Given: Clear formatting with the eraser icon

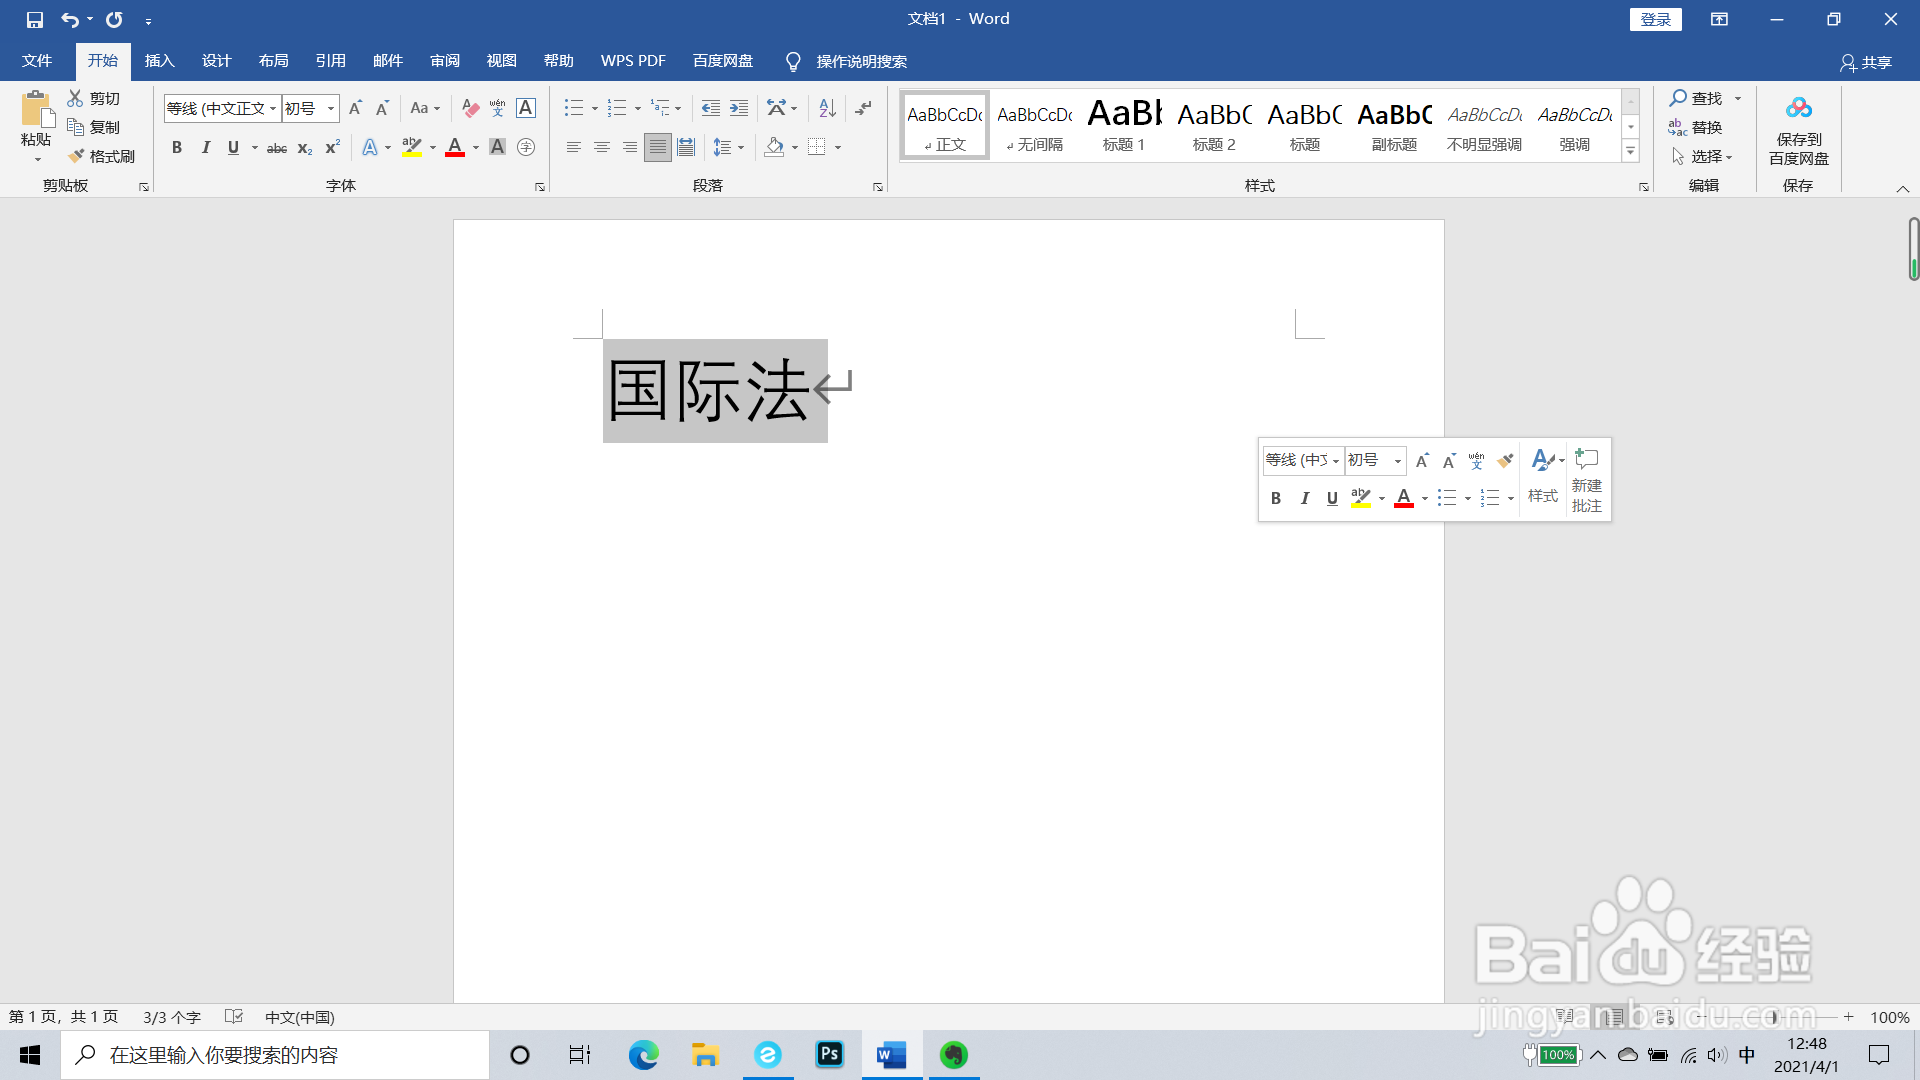Looking at the screenshot, I should pos(470,108).
